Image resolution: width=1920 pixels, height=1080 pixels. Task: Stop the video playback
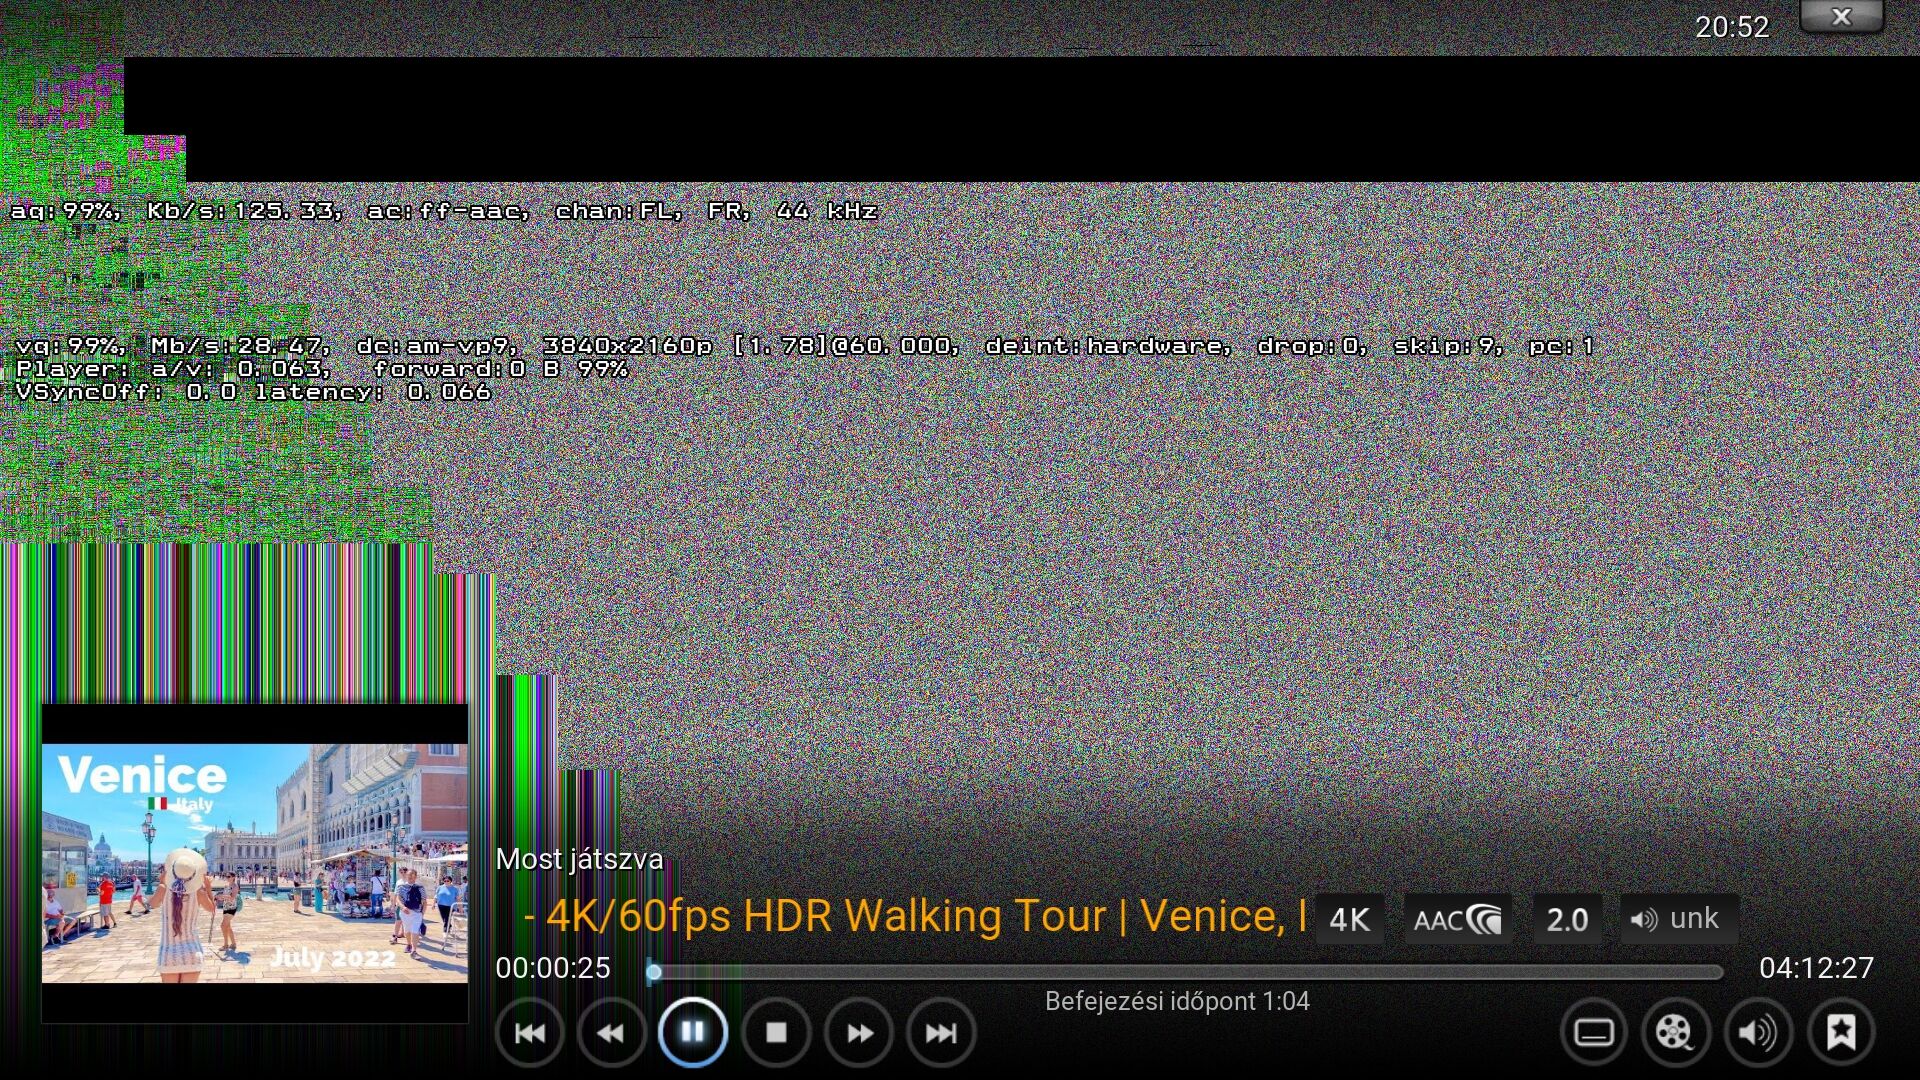[x=776, y=1033]
